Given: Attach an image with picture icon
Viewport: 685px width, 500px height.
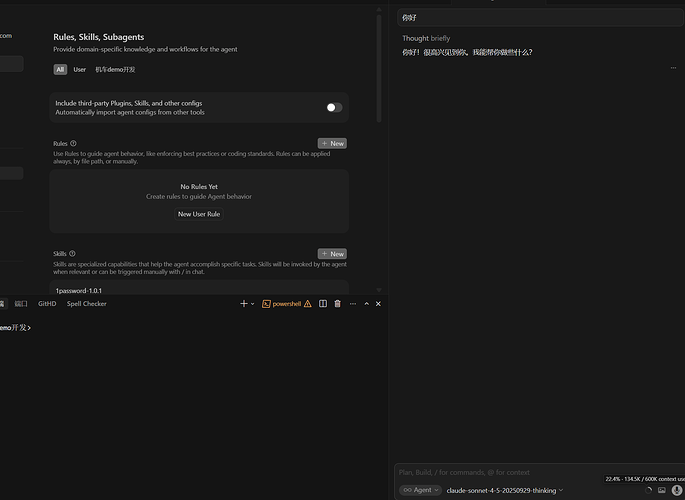Looking at the screenshot, I should coord(662,490).
